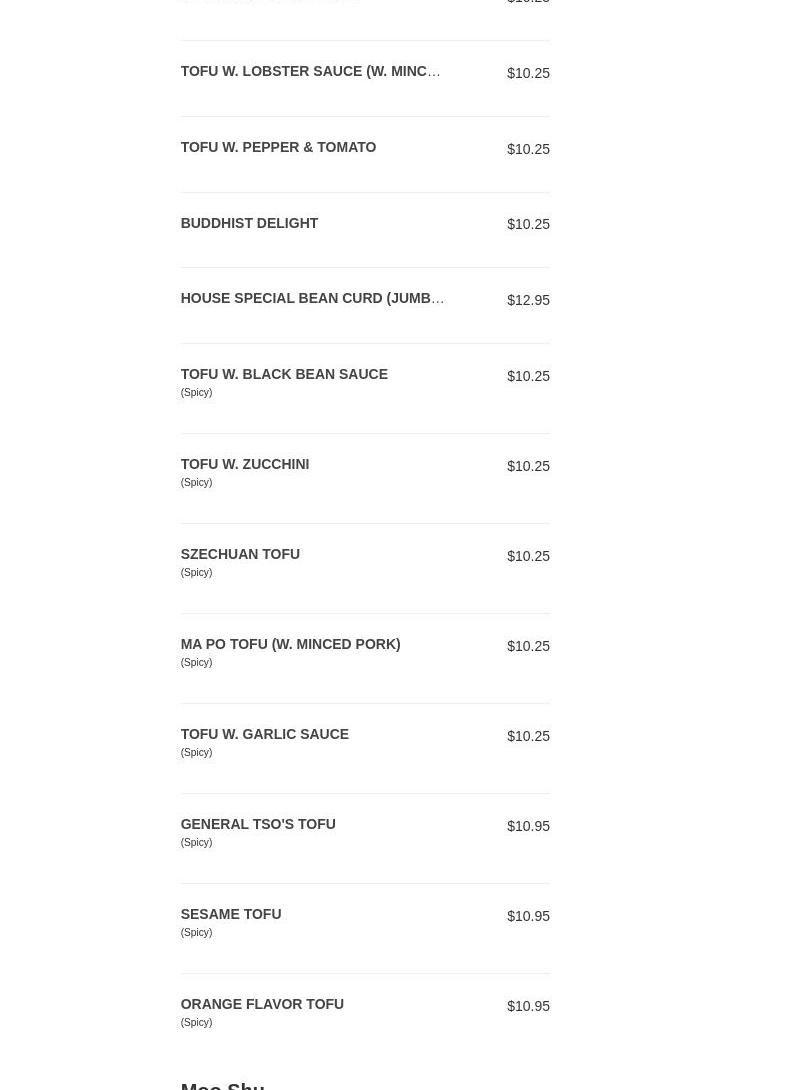Open House Special Bean Curd item

click(x=312, y=299)
